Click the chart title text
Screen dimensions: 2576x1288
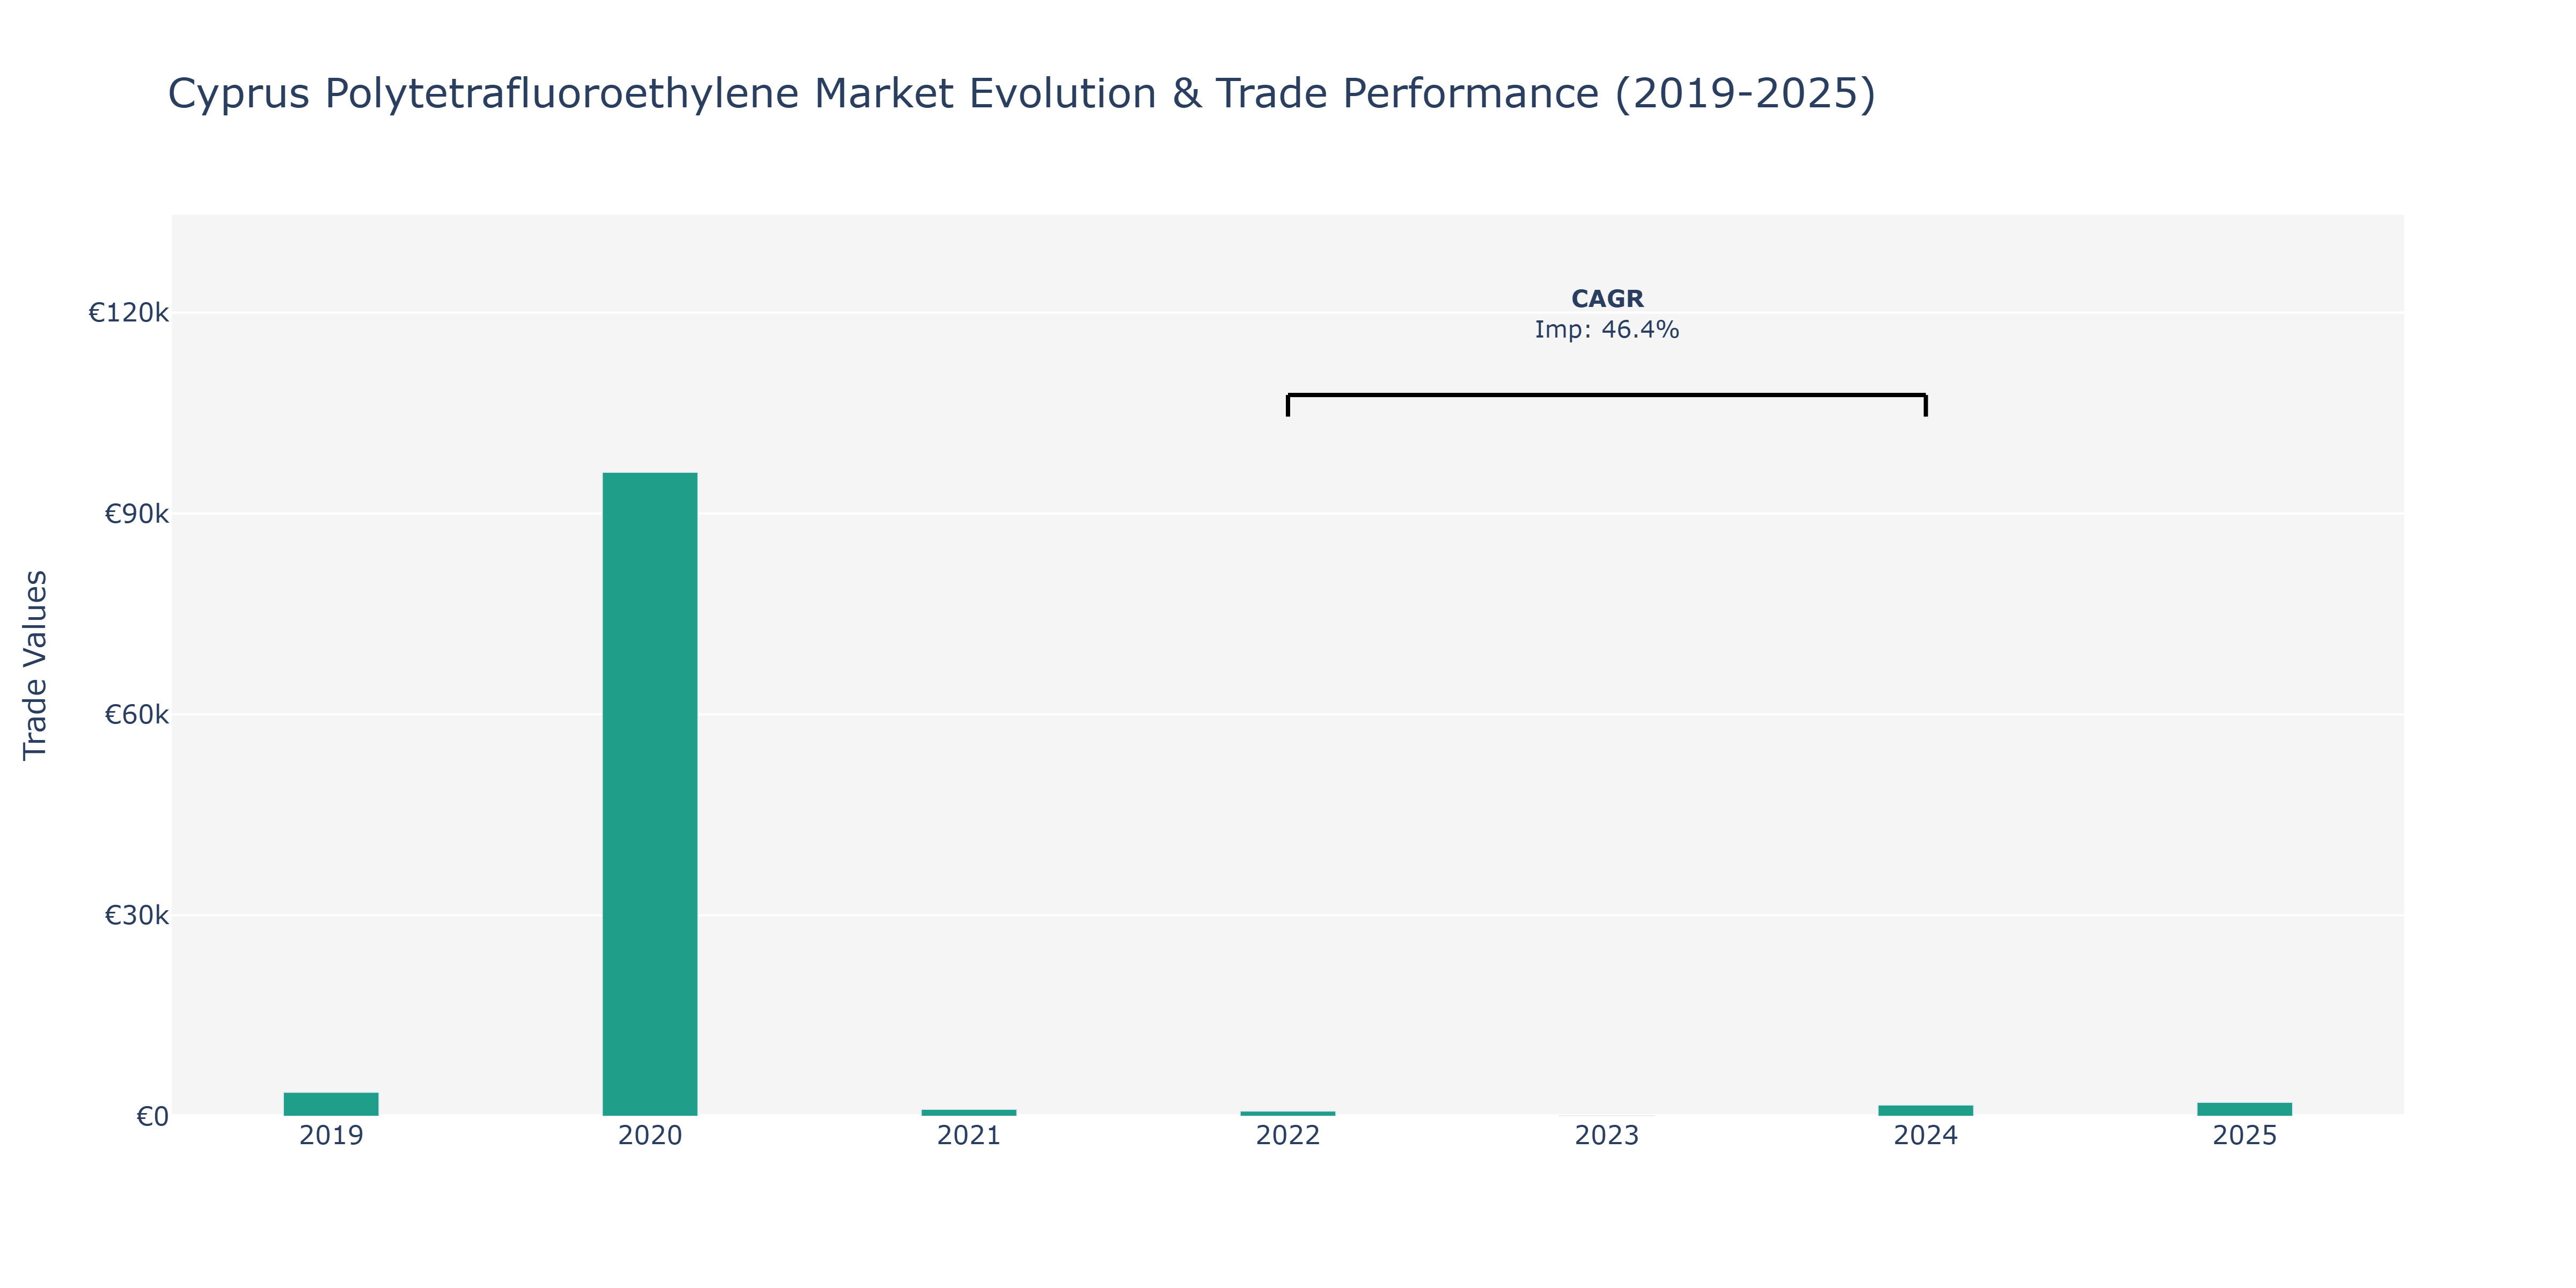click(x=1021, y=94)
